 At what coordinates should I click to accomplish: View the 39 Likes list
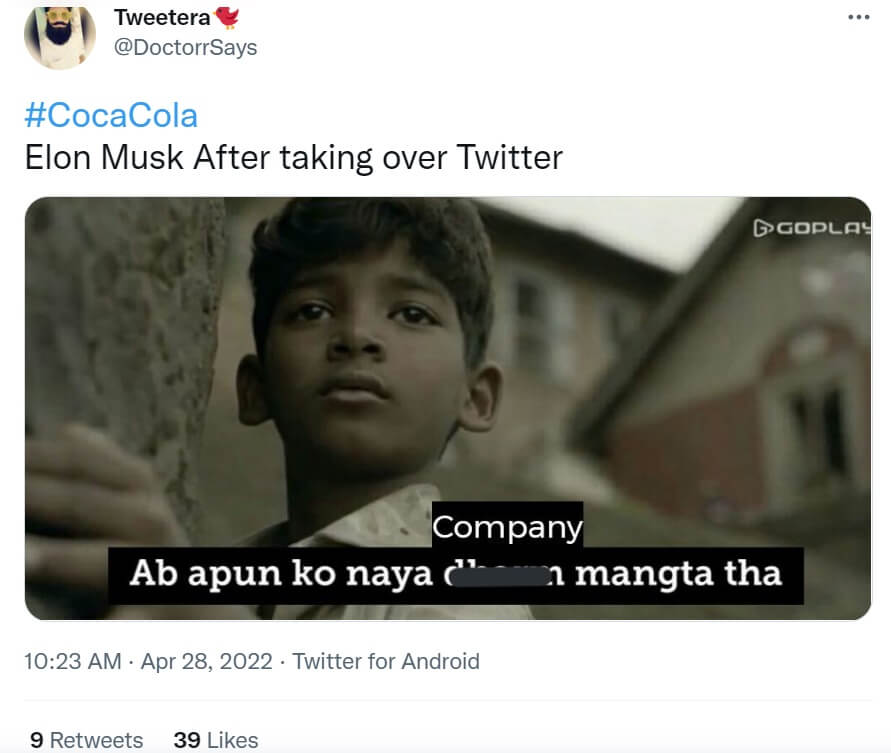(215, 740)
